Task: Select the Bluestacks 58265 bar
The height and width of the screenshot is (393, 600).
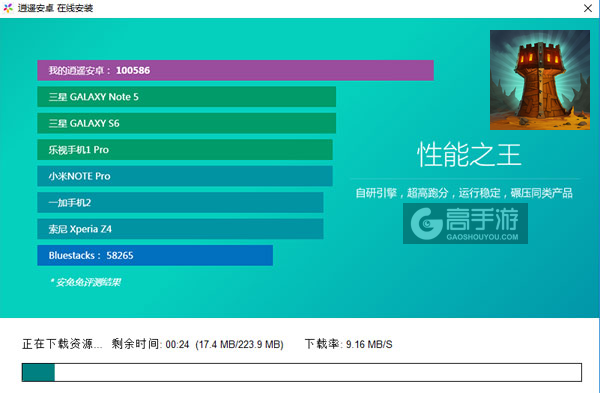Action: pyautogui.click(x=155, y=255)
